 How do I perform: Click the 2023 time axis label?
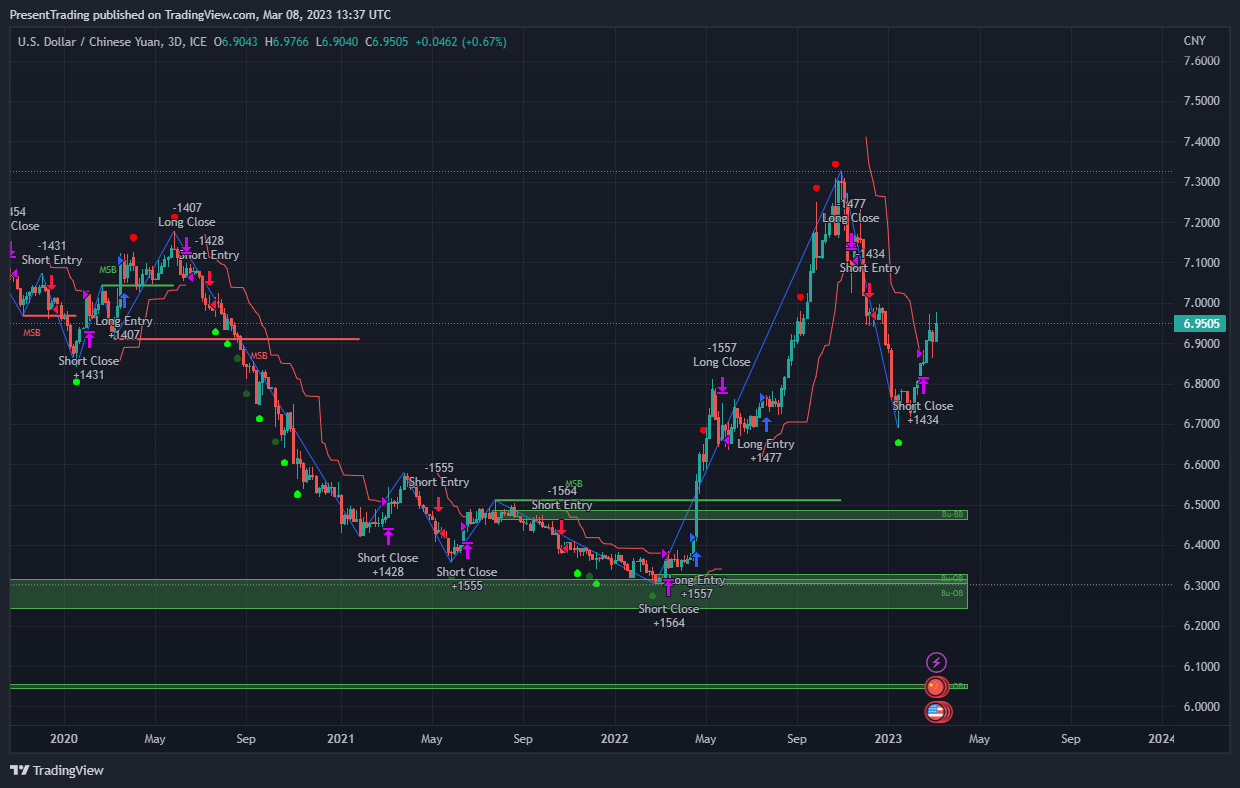tap(888, 740)
